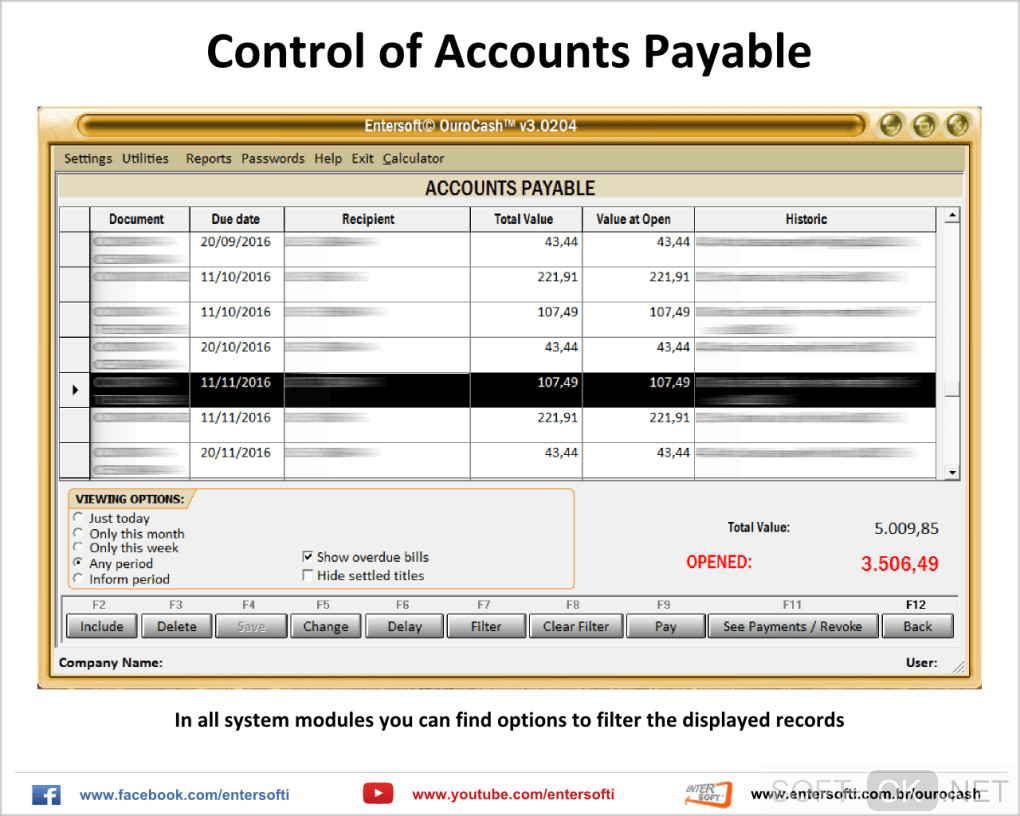Image resolution: width=1020 pixels, height=816 pixels.
Task: Click the first gold round title bar button
Action: click(x=891, y=125)
